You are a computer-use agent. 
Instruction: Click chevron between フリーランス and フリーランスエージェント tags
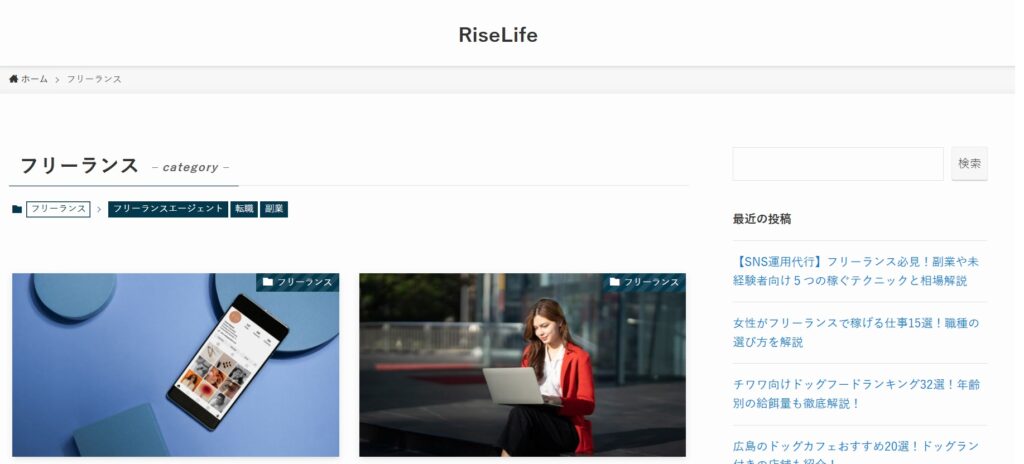[99, 210]
